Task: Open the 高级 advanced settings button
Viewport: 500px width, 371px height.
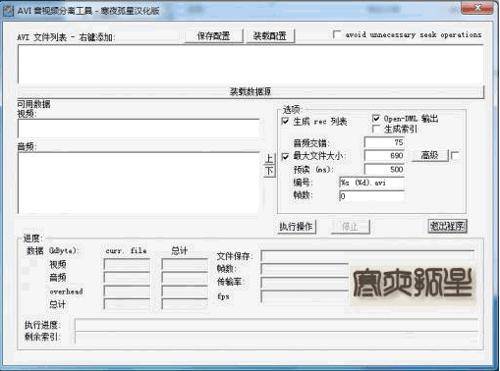Action: (430, 155)
